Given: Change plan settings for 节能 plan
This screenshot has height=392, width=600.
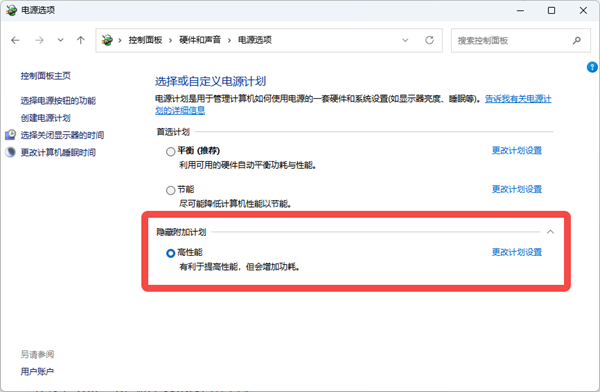Looking at the screenshot, I should pyautogui.click(x=517, y=189).
